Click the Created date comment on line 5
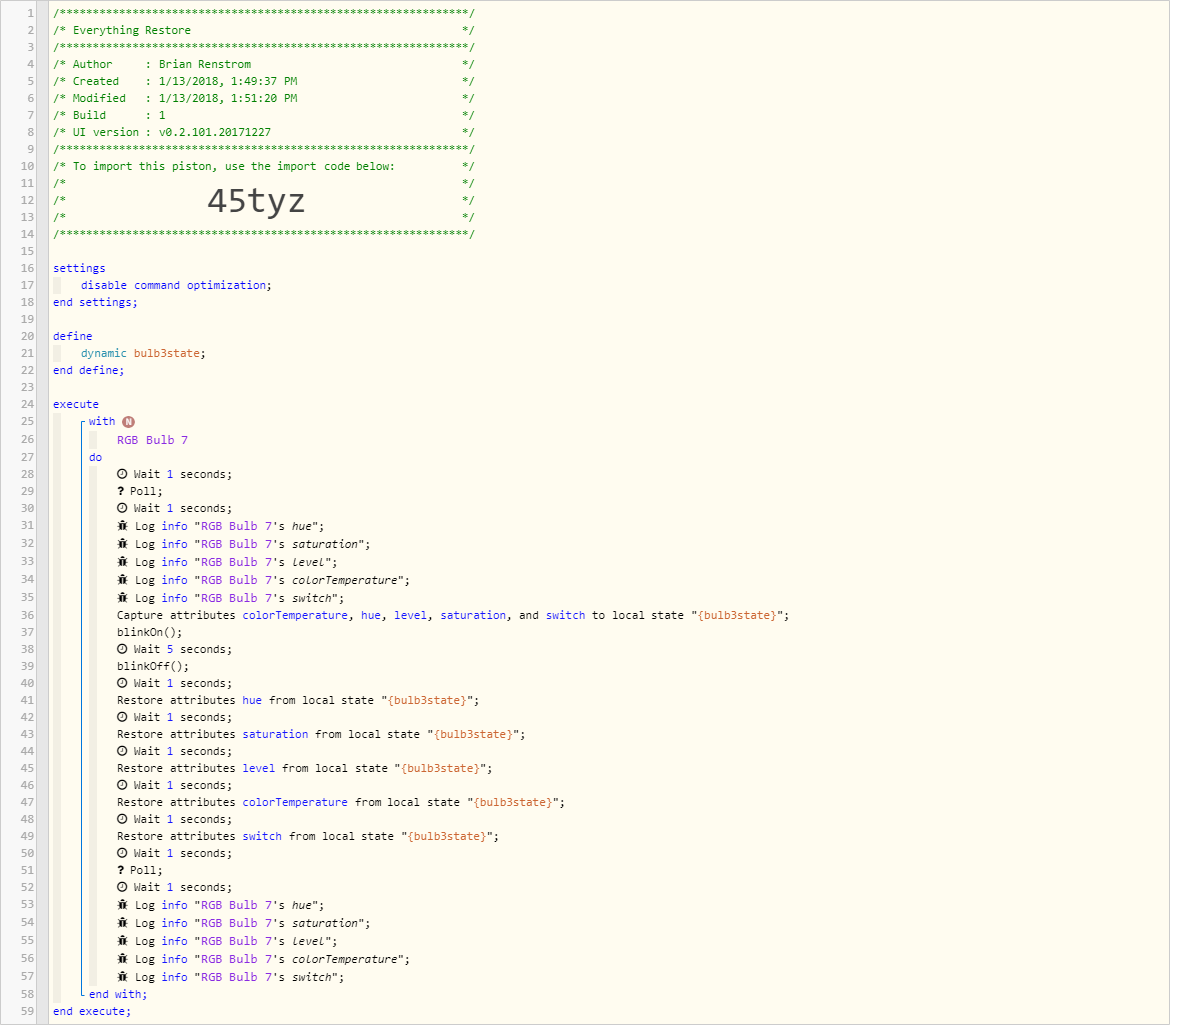 (x=264, y=81)
